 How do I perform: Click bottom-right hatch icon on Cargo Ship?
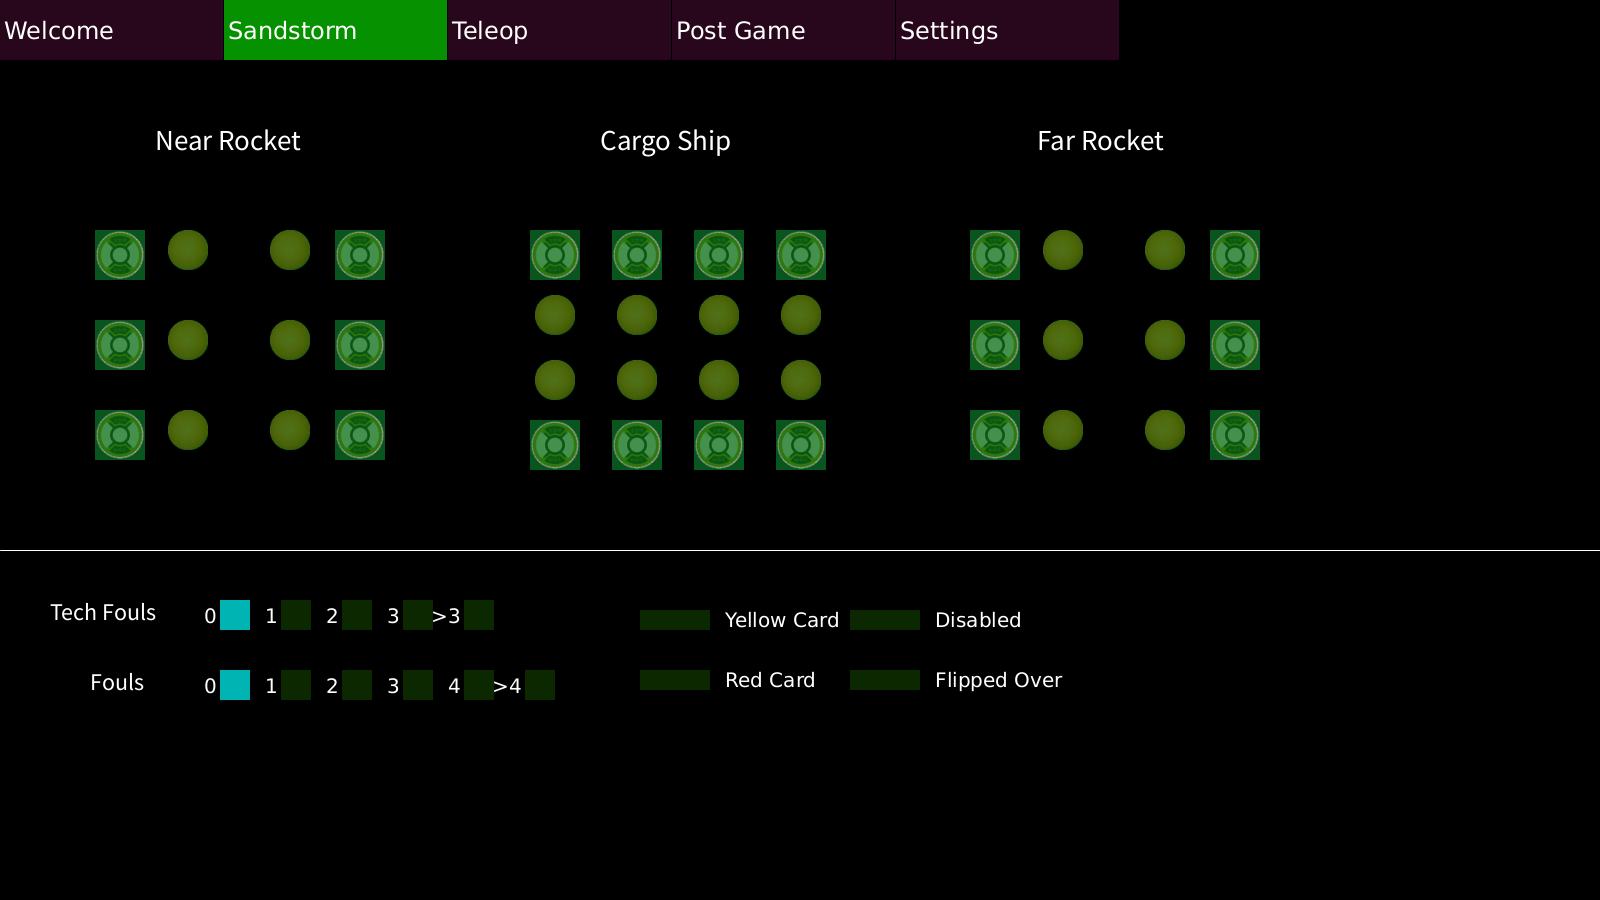(801, 445)
